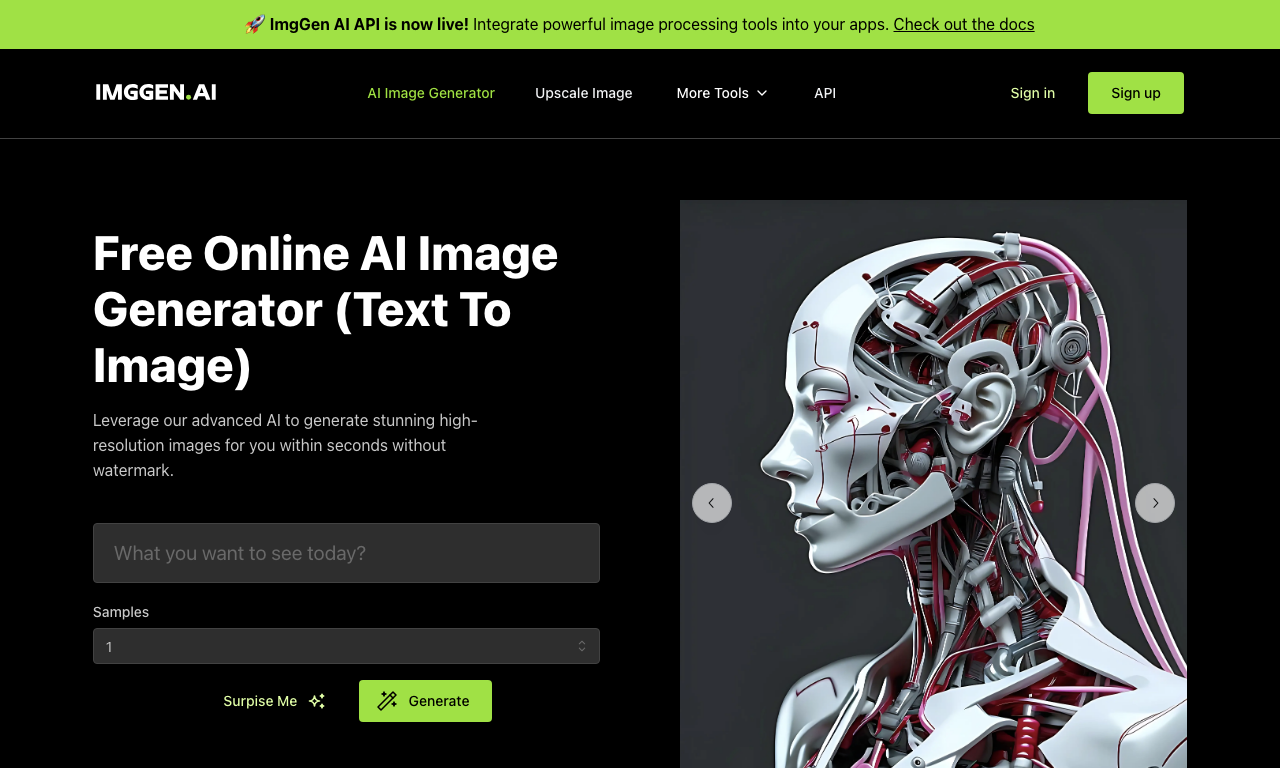Screen dimensions: 1280x768
Task: Click the 'Leverage our advanced AI' description paragraph
Action: pyautogui.click(x=286, y=445)
